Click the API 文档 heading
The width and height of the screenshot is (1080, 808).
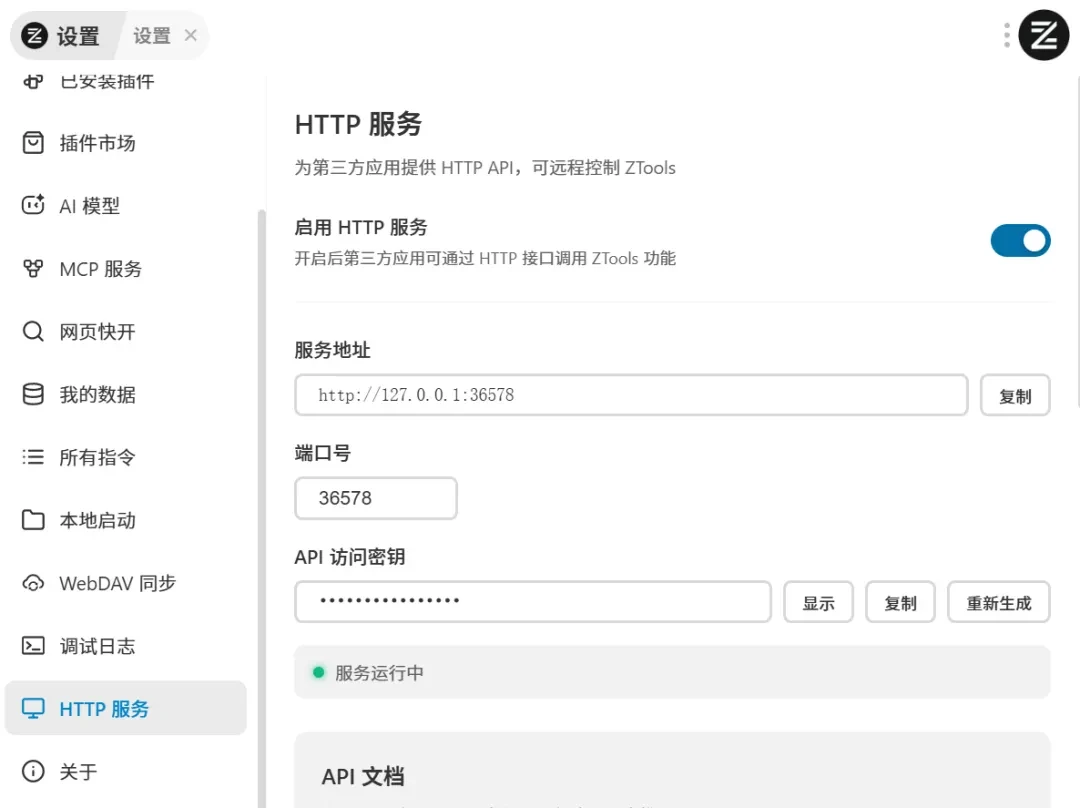pos(362,776)
